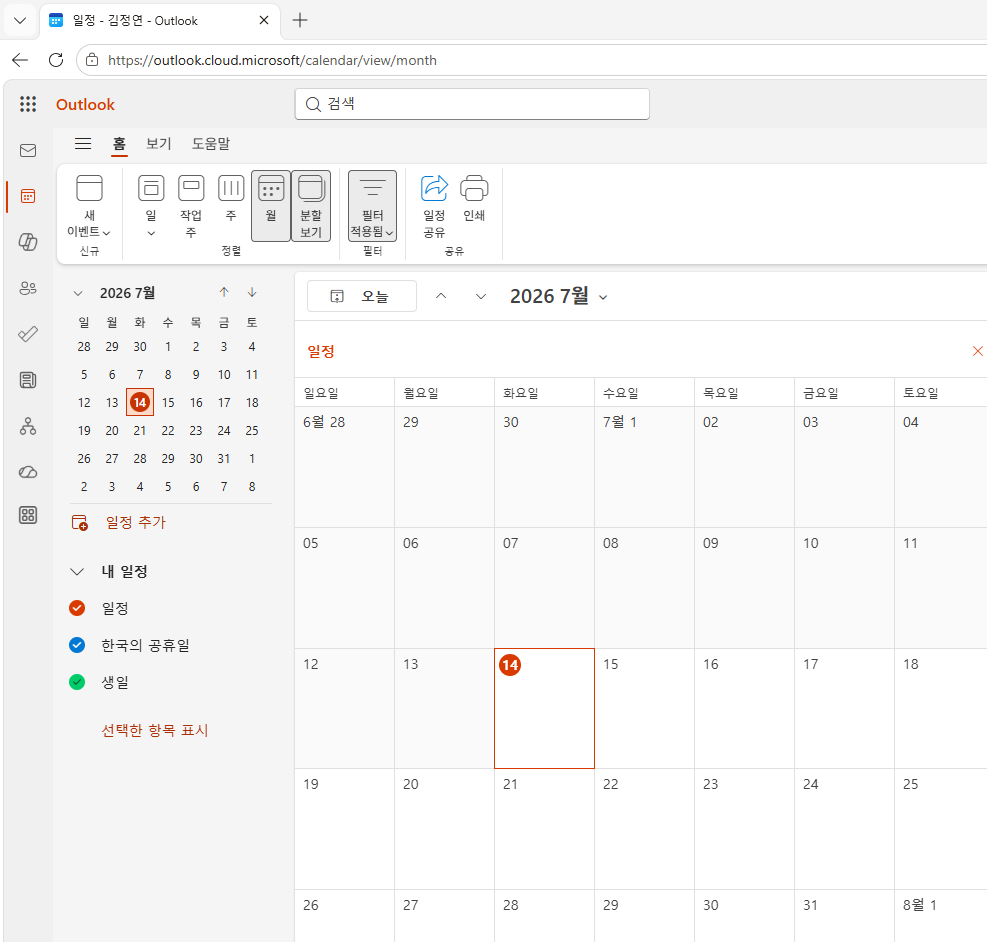Collapse the 내 일정 group
987x942 pixels.
[x=77, y=571]
